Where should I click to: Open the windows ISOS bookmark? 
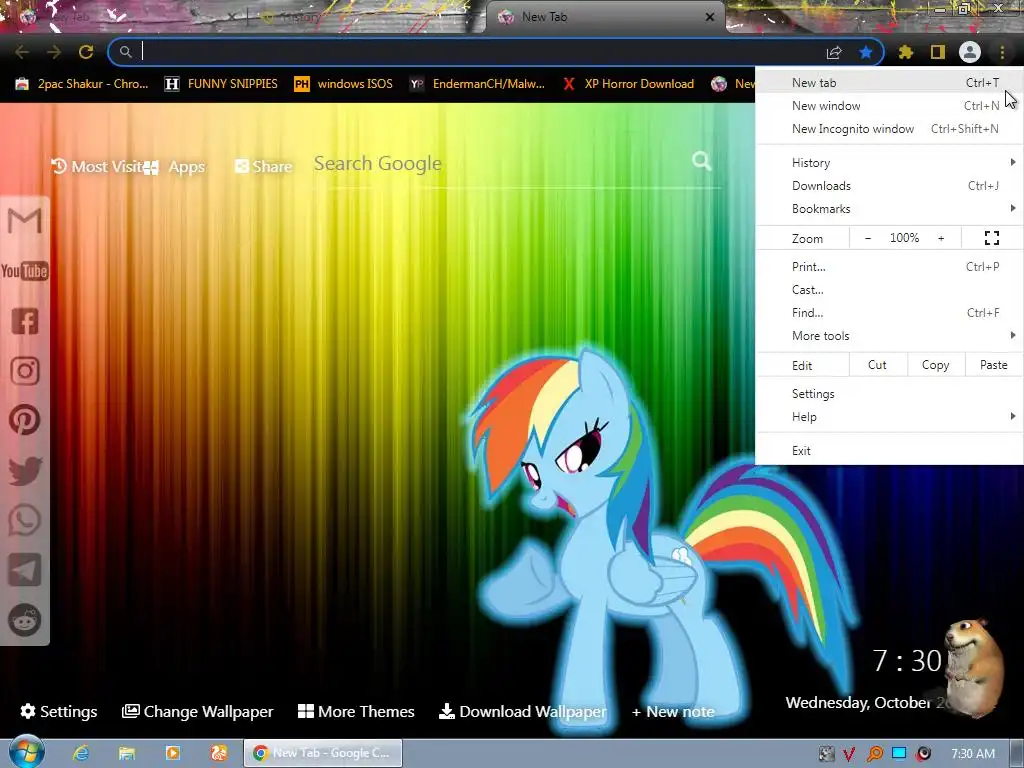coord(344,84)
